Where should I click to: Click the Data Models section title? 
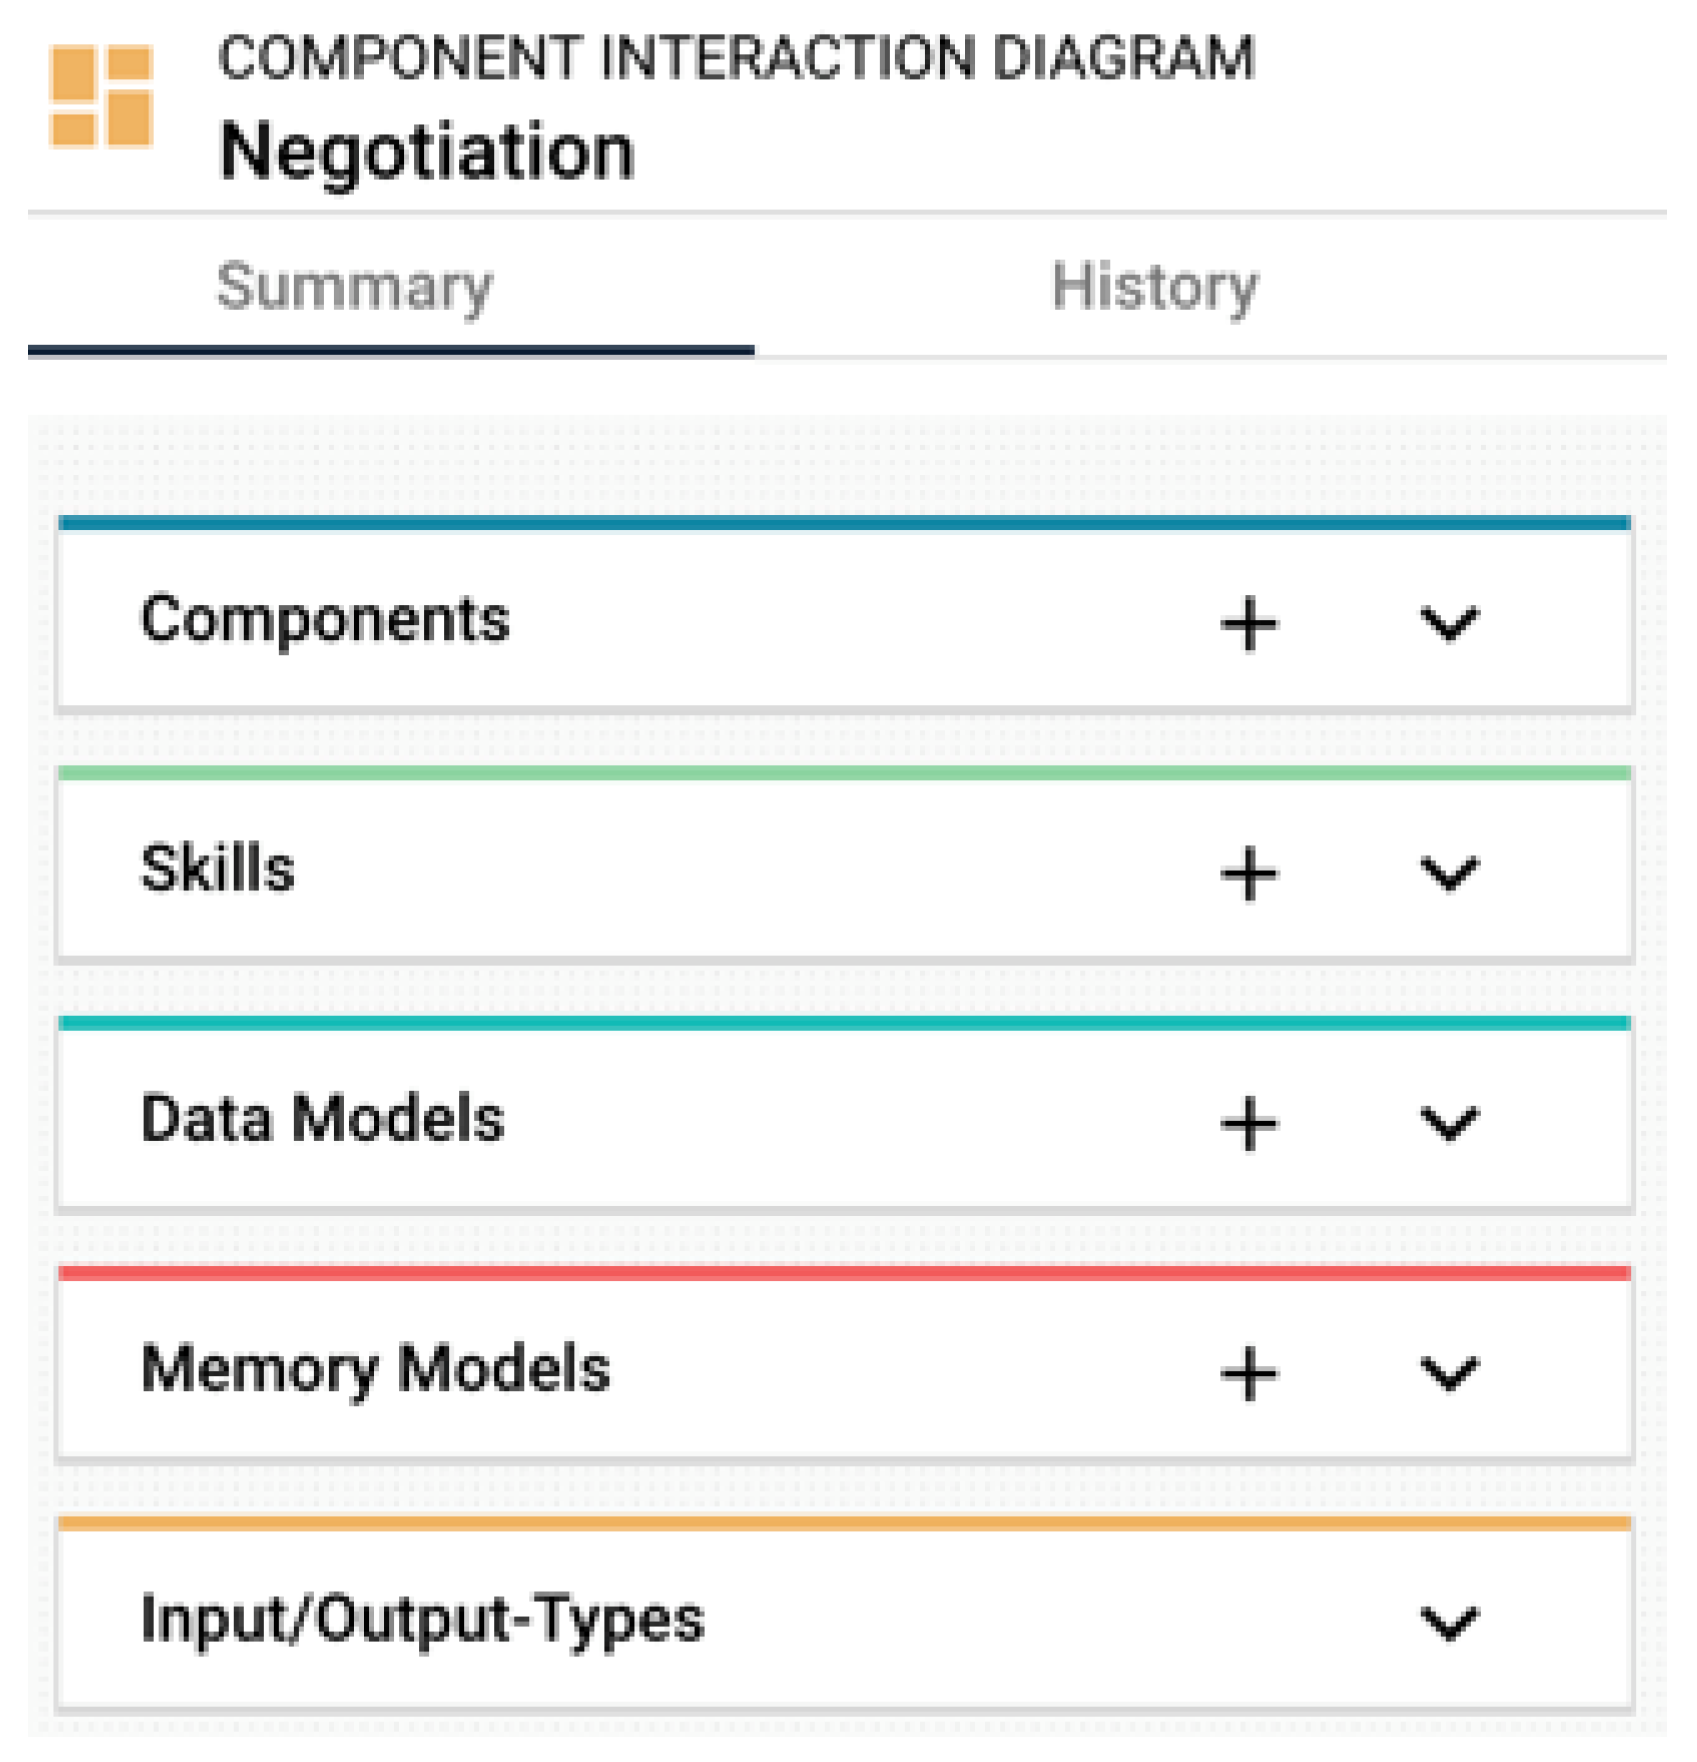point(322,1118)
